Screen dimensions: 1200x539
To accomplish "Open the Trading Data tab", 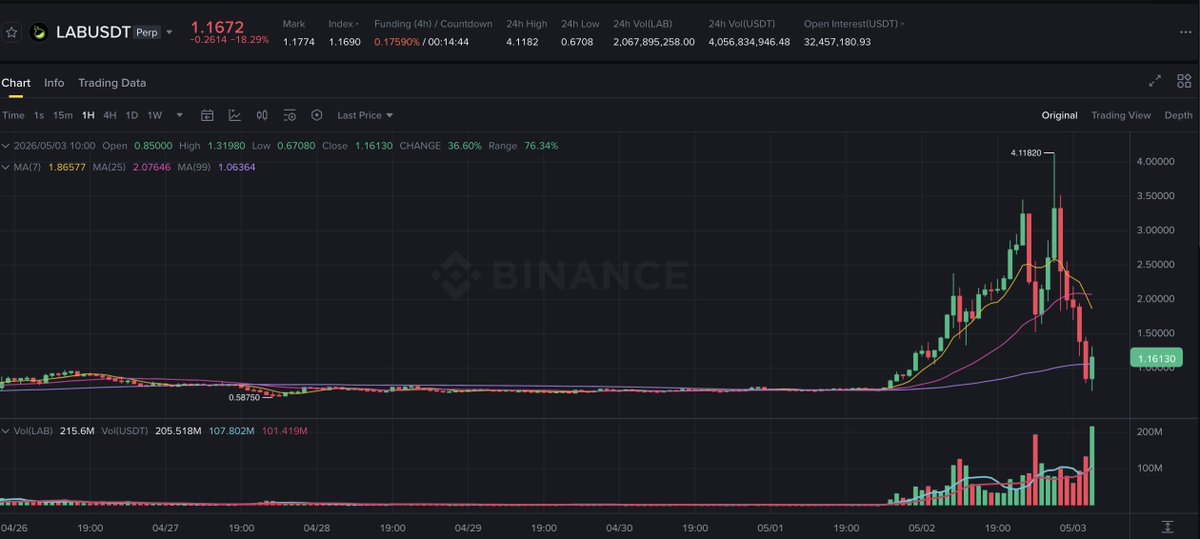I will tap(112, 83).
